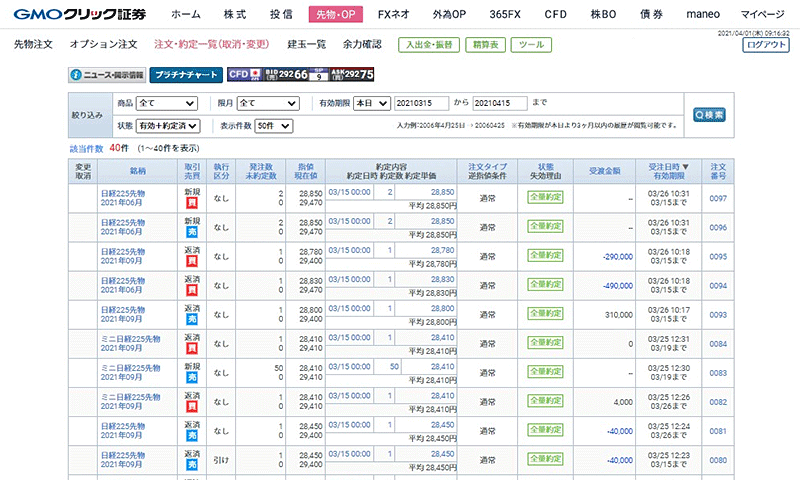The height and width of the screenshot is (480, 800).
Task: Click the CFD bid/ask price ticker
Action: 300,74
